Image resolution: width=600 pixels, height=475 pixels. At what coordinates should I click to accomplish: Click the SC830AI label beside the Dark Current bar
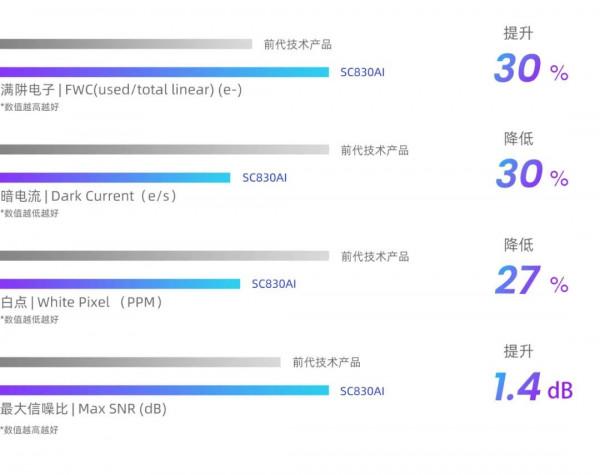pyautogui.click(x=265, y=178)
